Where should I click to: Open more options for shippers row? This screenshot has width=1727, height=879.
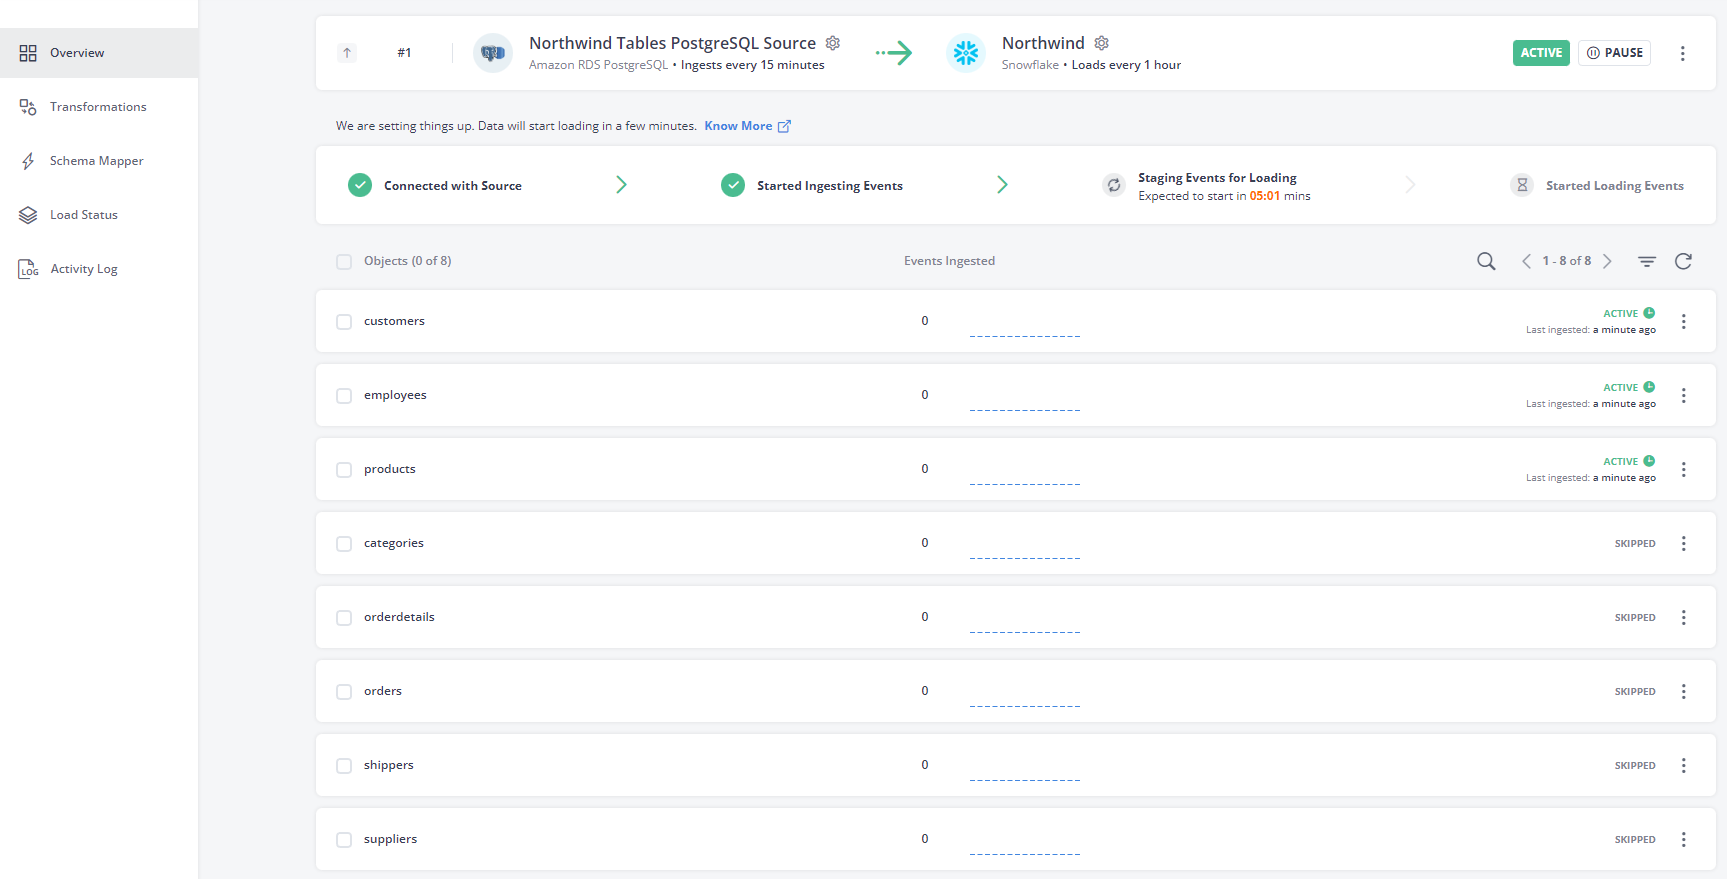click(1683, 765)
